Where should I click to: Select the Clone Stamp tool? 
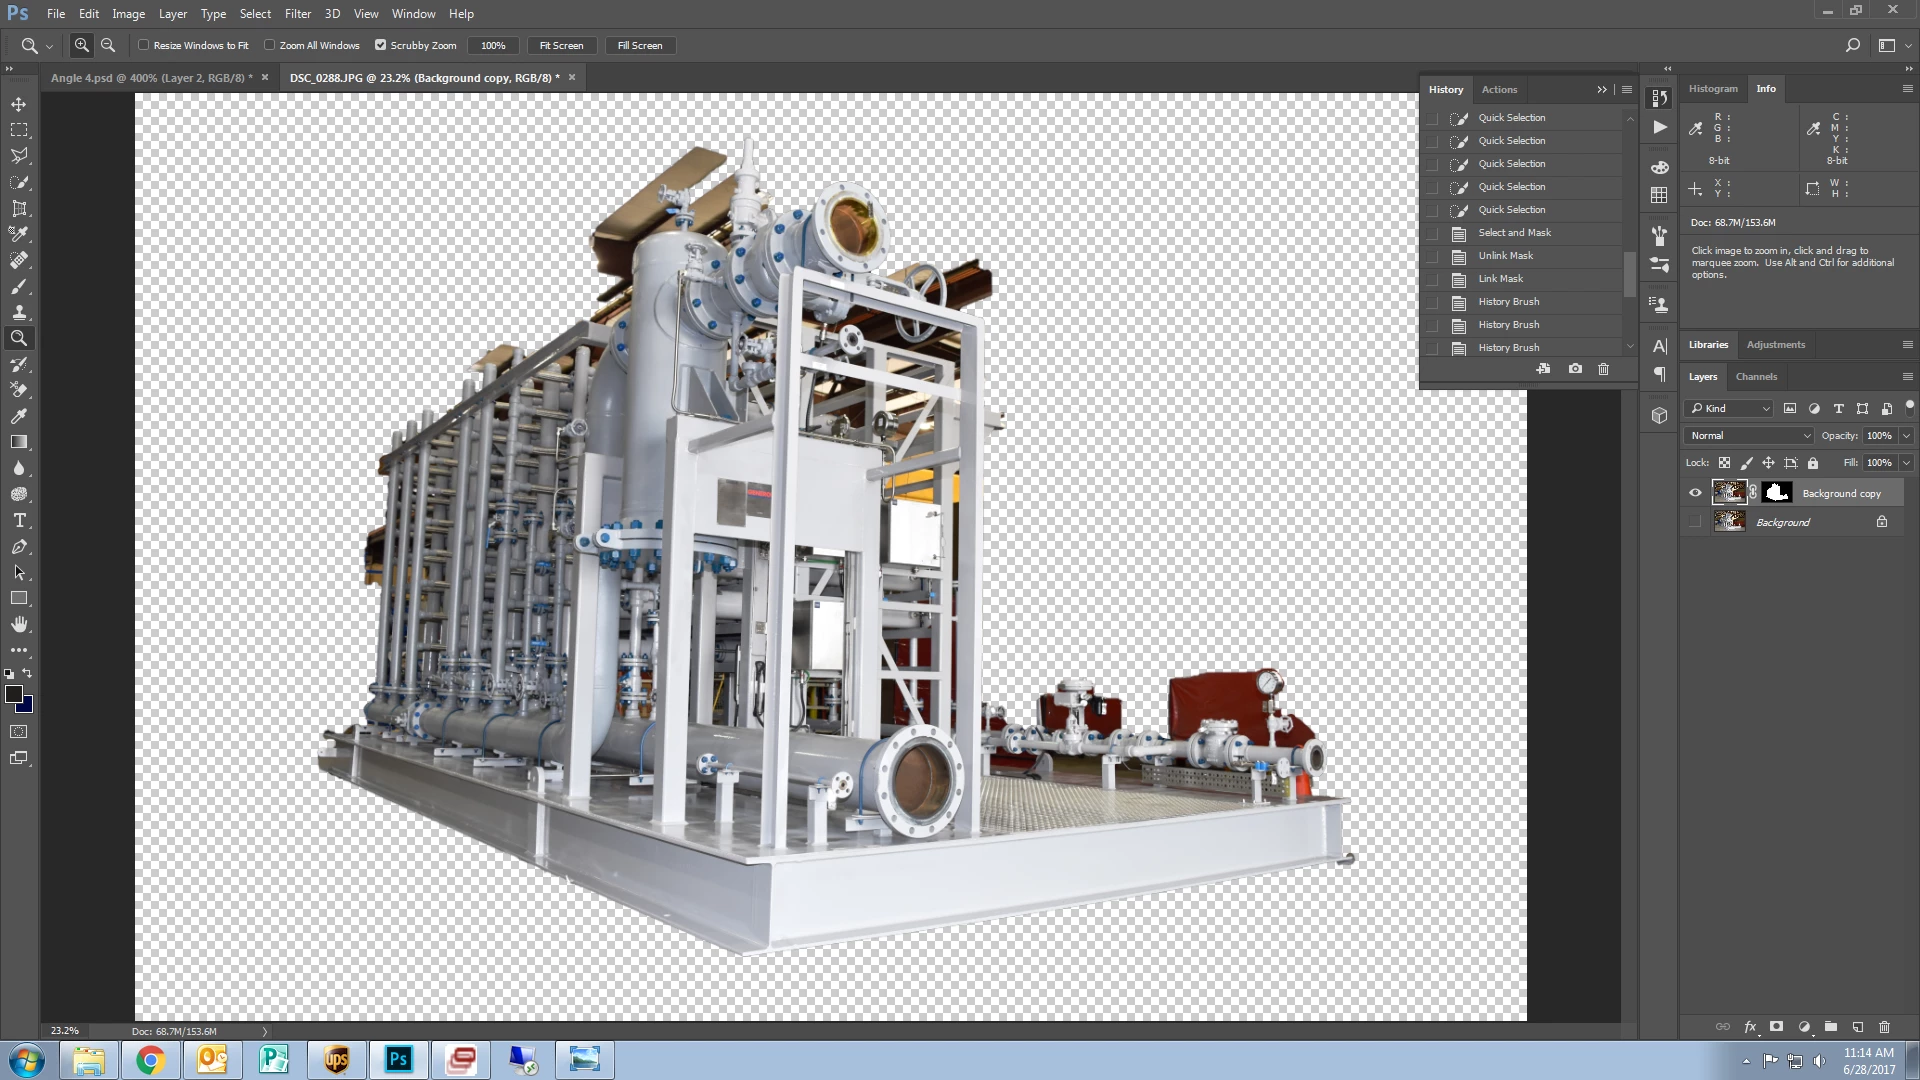(x=19, y=312)
